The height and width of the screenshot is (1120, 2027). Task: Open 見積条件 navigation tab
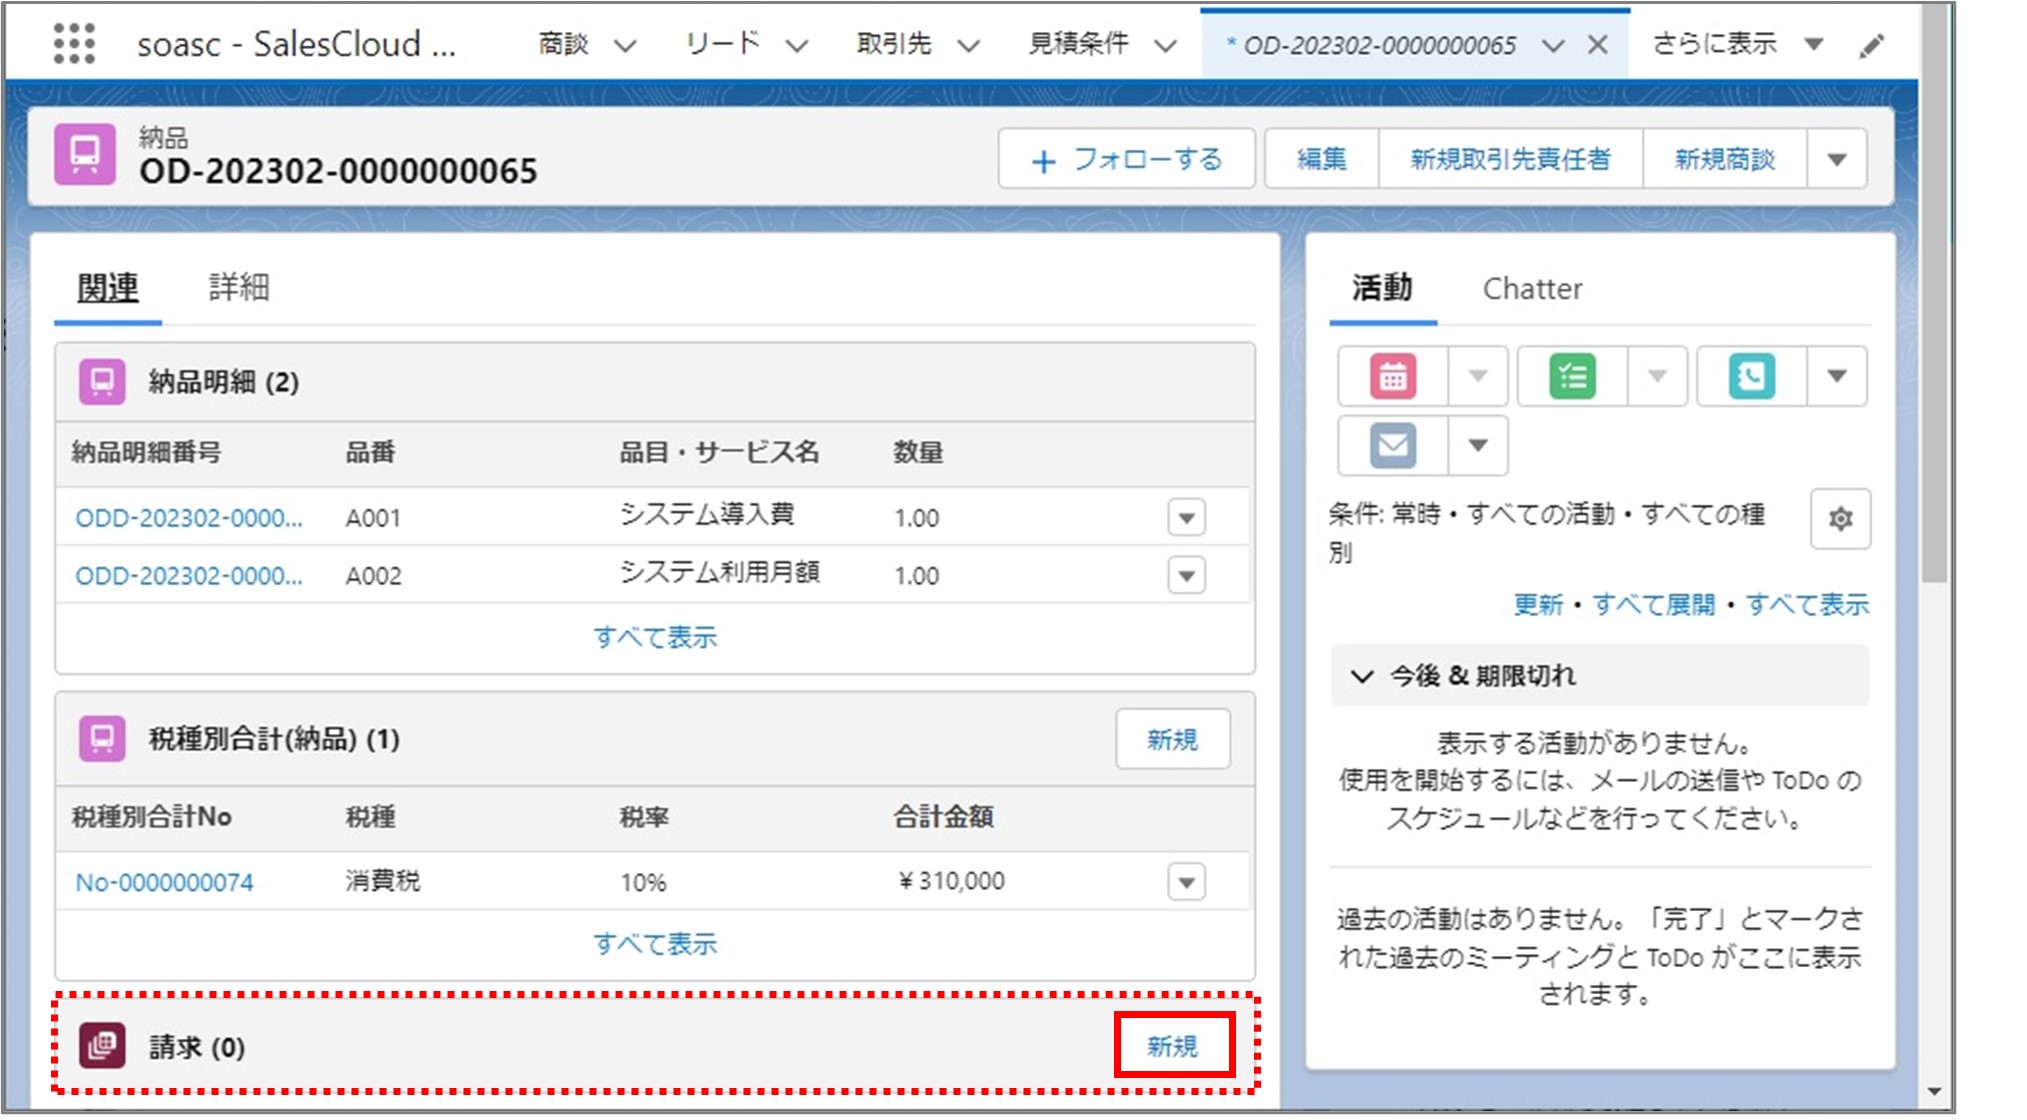[x=1079, y=44]
